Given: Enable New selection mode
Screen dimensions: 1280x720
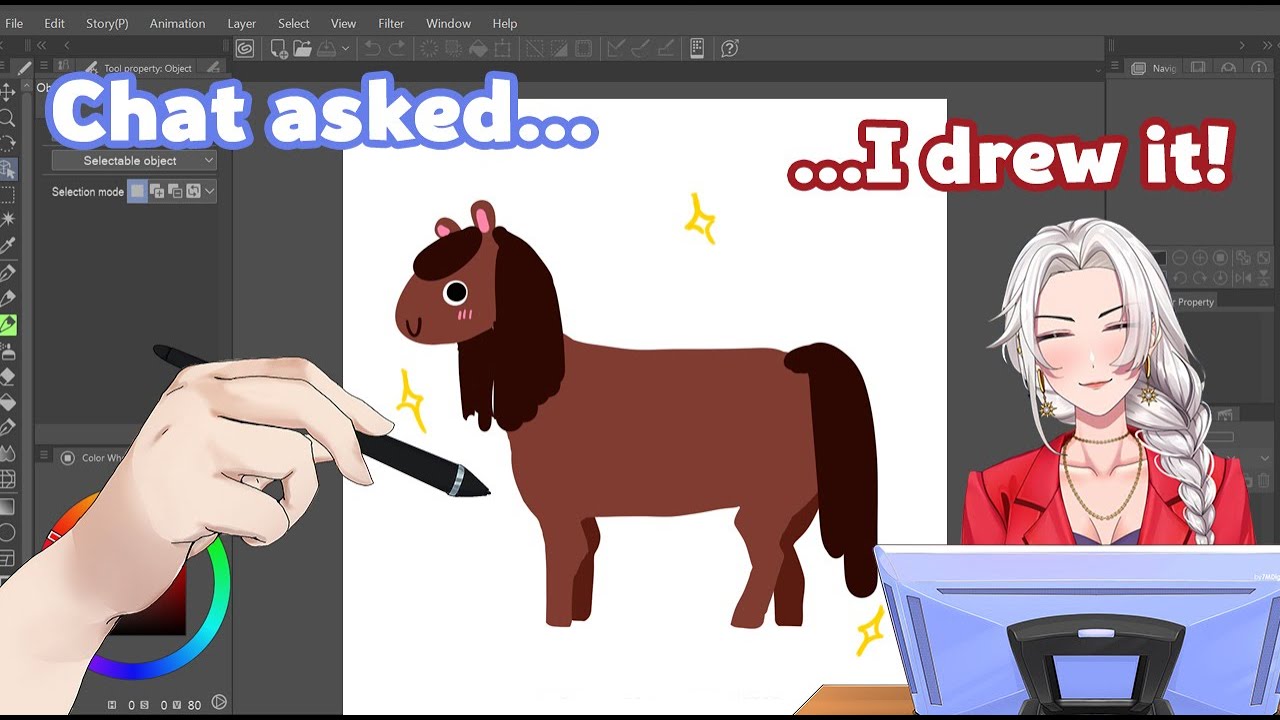Looking at the screenshot, I should click(x=137, y=191).
